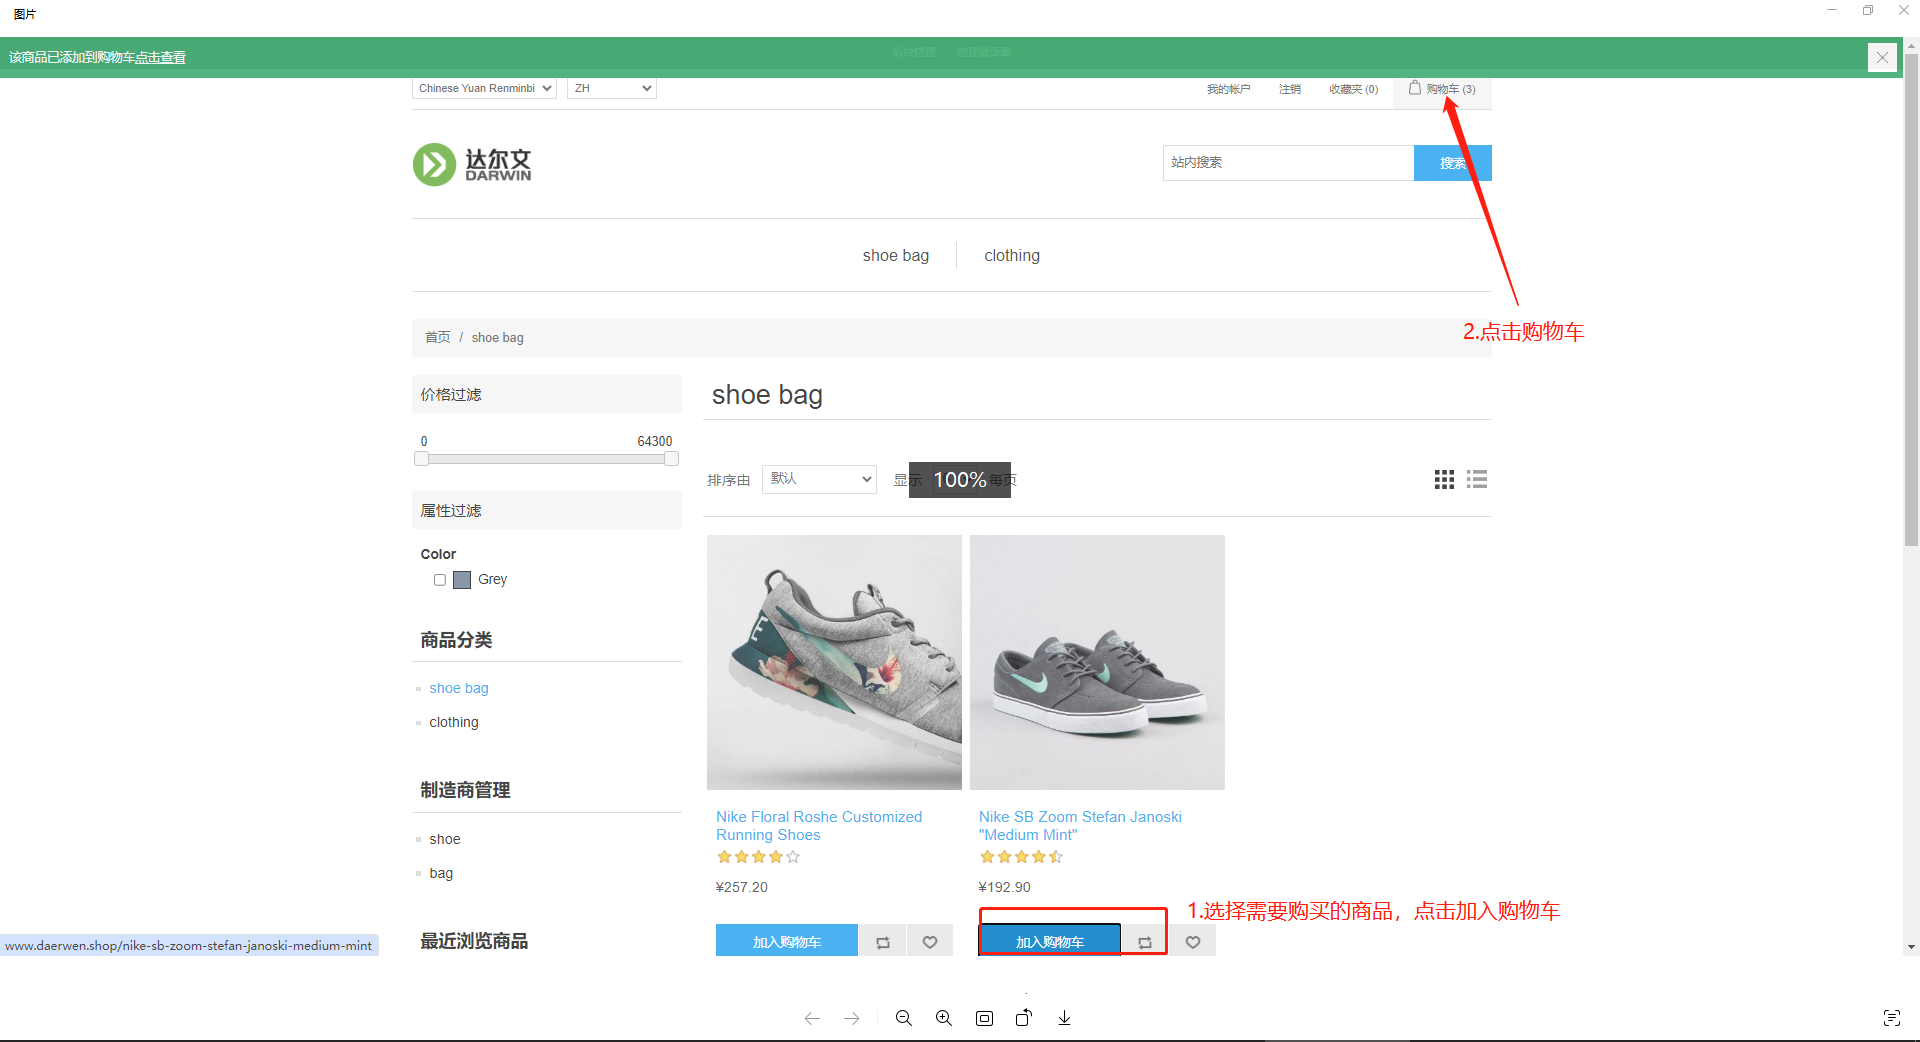Switch to grid view layout
This screenshot has height=1042, width=1920.
click(x=1444, y=480)
